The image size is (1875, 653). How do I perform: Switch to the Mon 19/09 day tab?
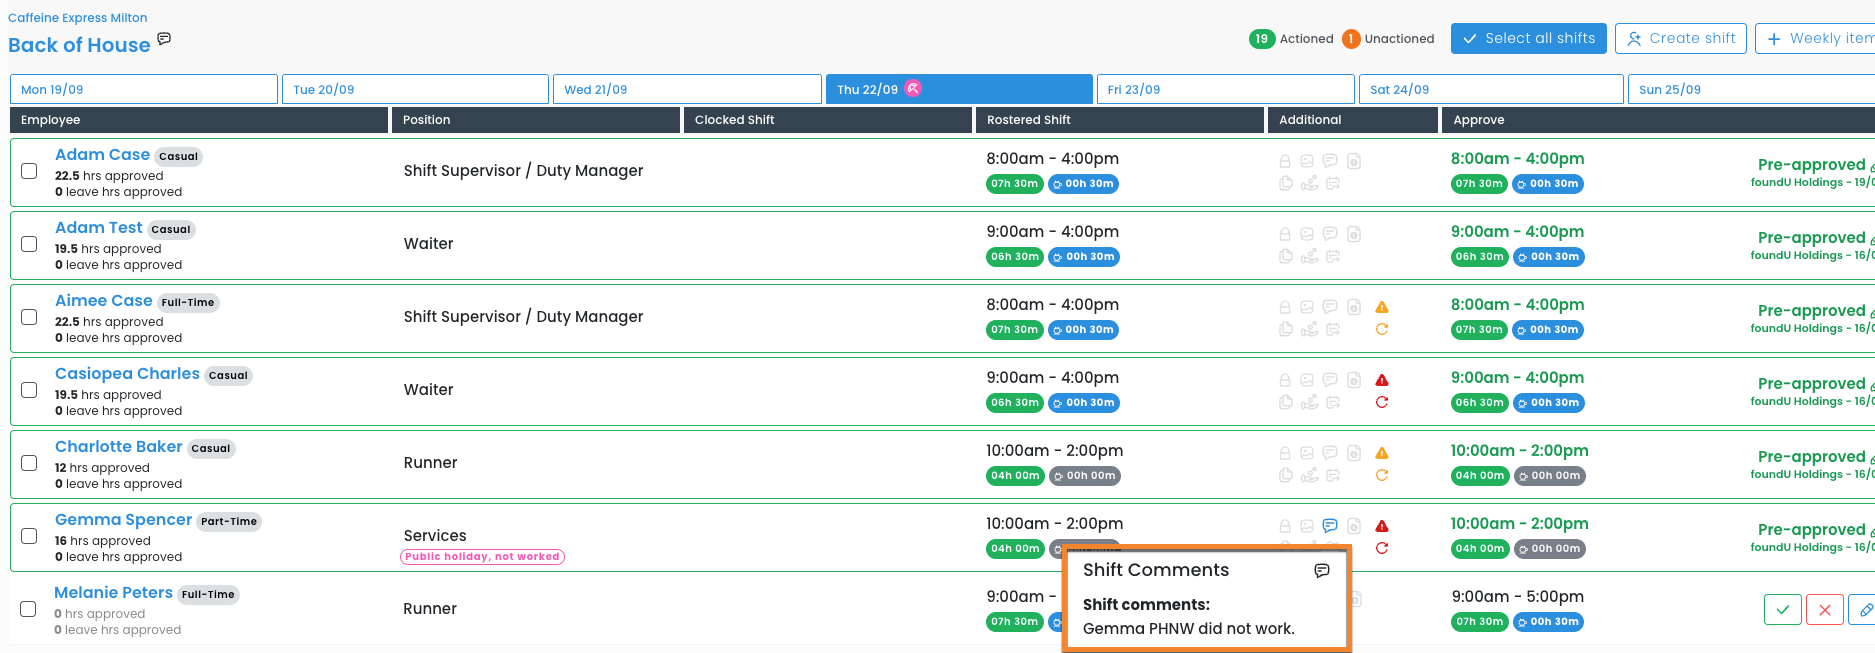point(144,89)
